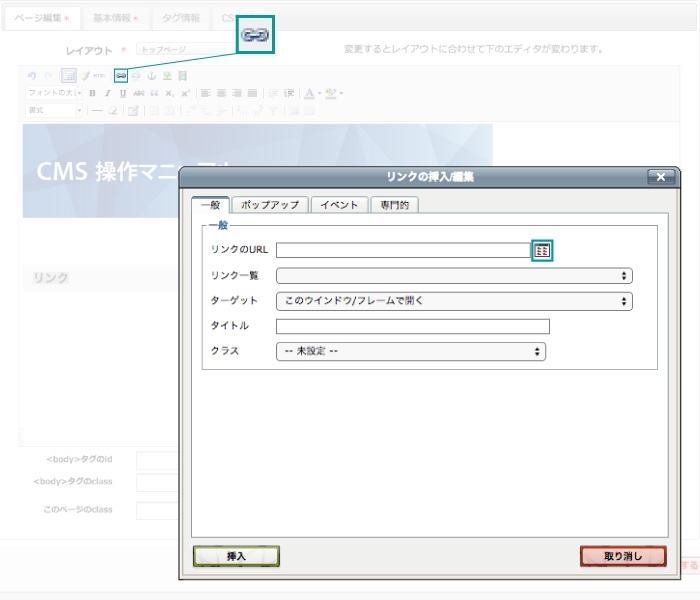Align text left
700x600 pixels.
[205, 93]
